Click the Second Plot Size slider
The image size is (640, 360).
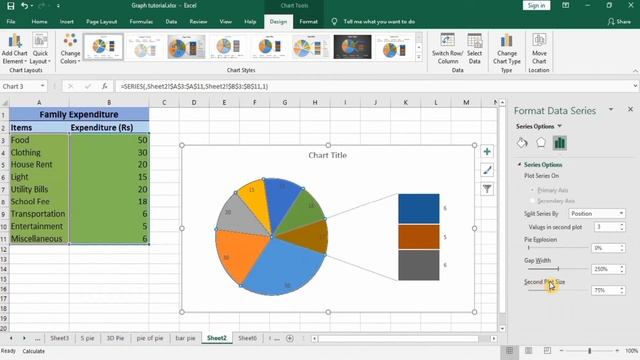pos(558,290)
